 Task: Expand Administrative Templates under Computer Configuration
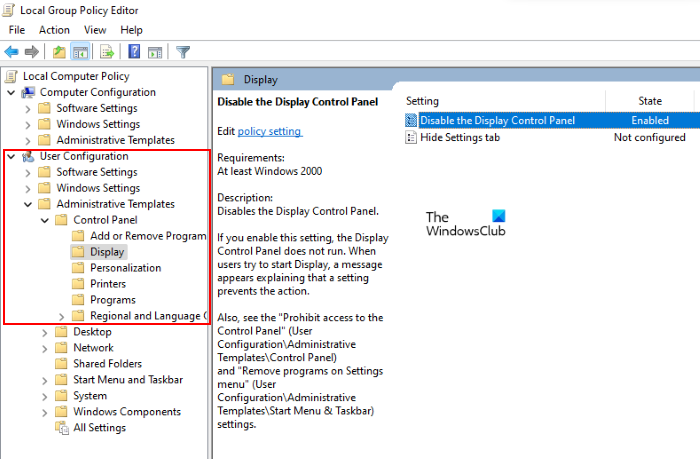pos(28,141)
